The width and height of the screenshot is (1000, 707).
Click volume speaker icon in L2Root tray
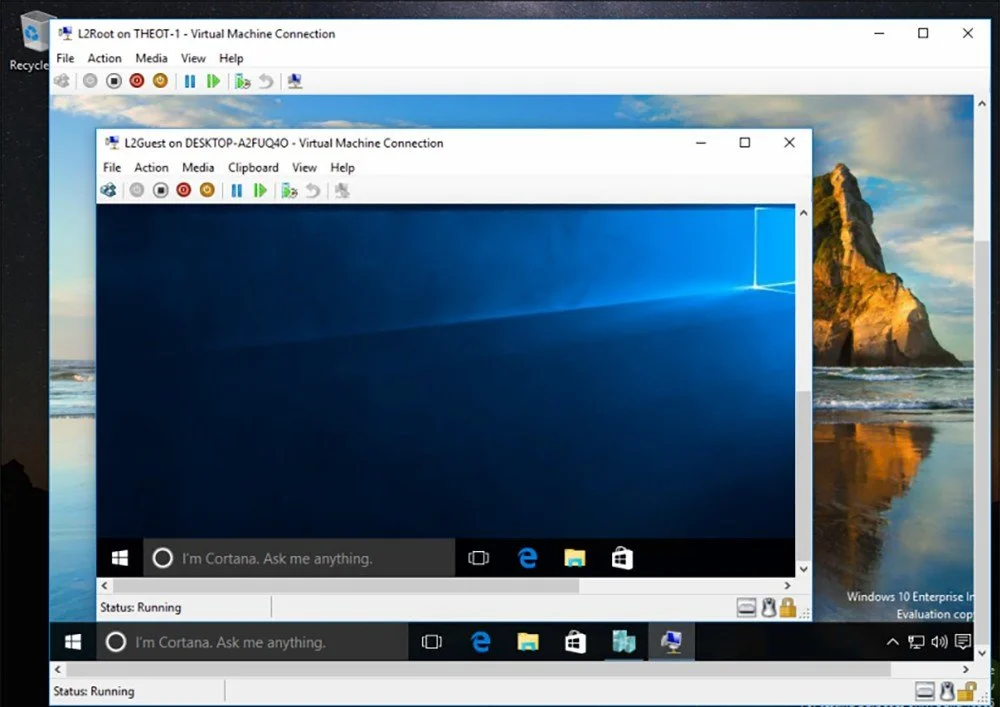click(x=939, y=641)
